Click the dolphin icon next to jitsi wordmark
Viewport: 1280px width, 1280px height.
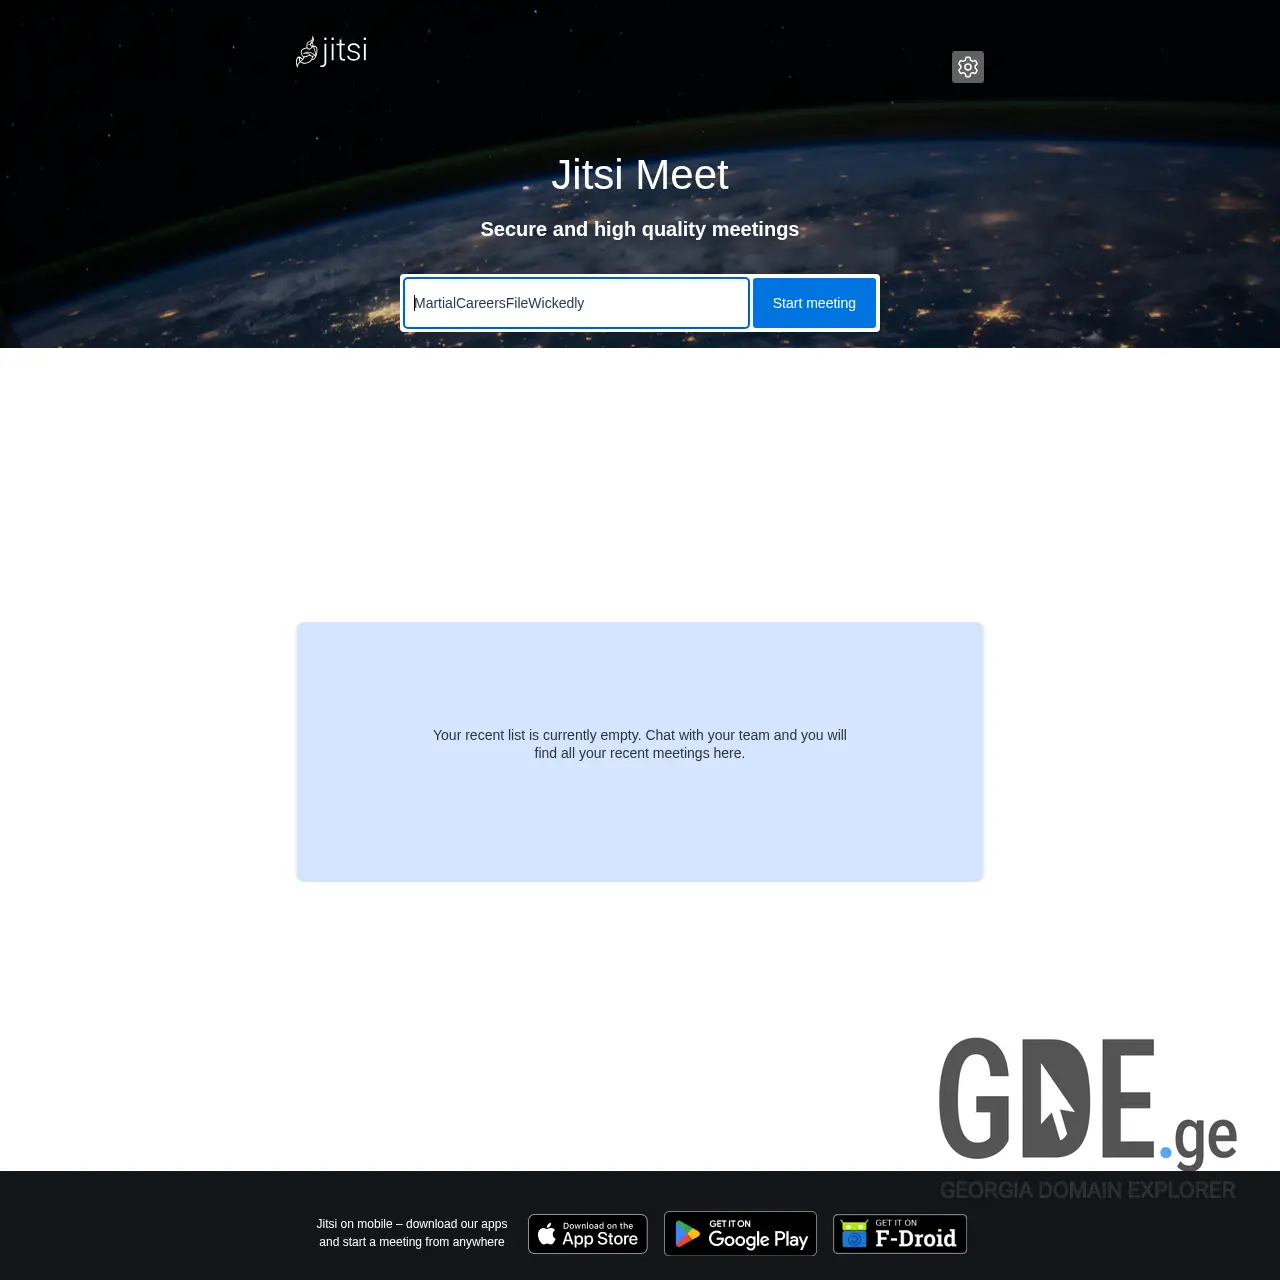(x=305, y=51)
